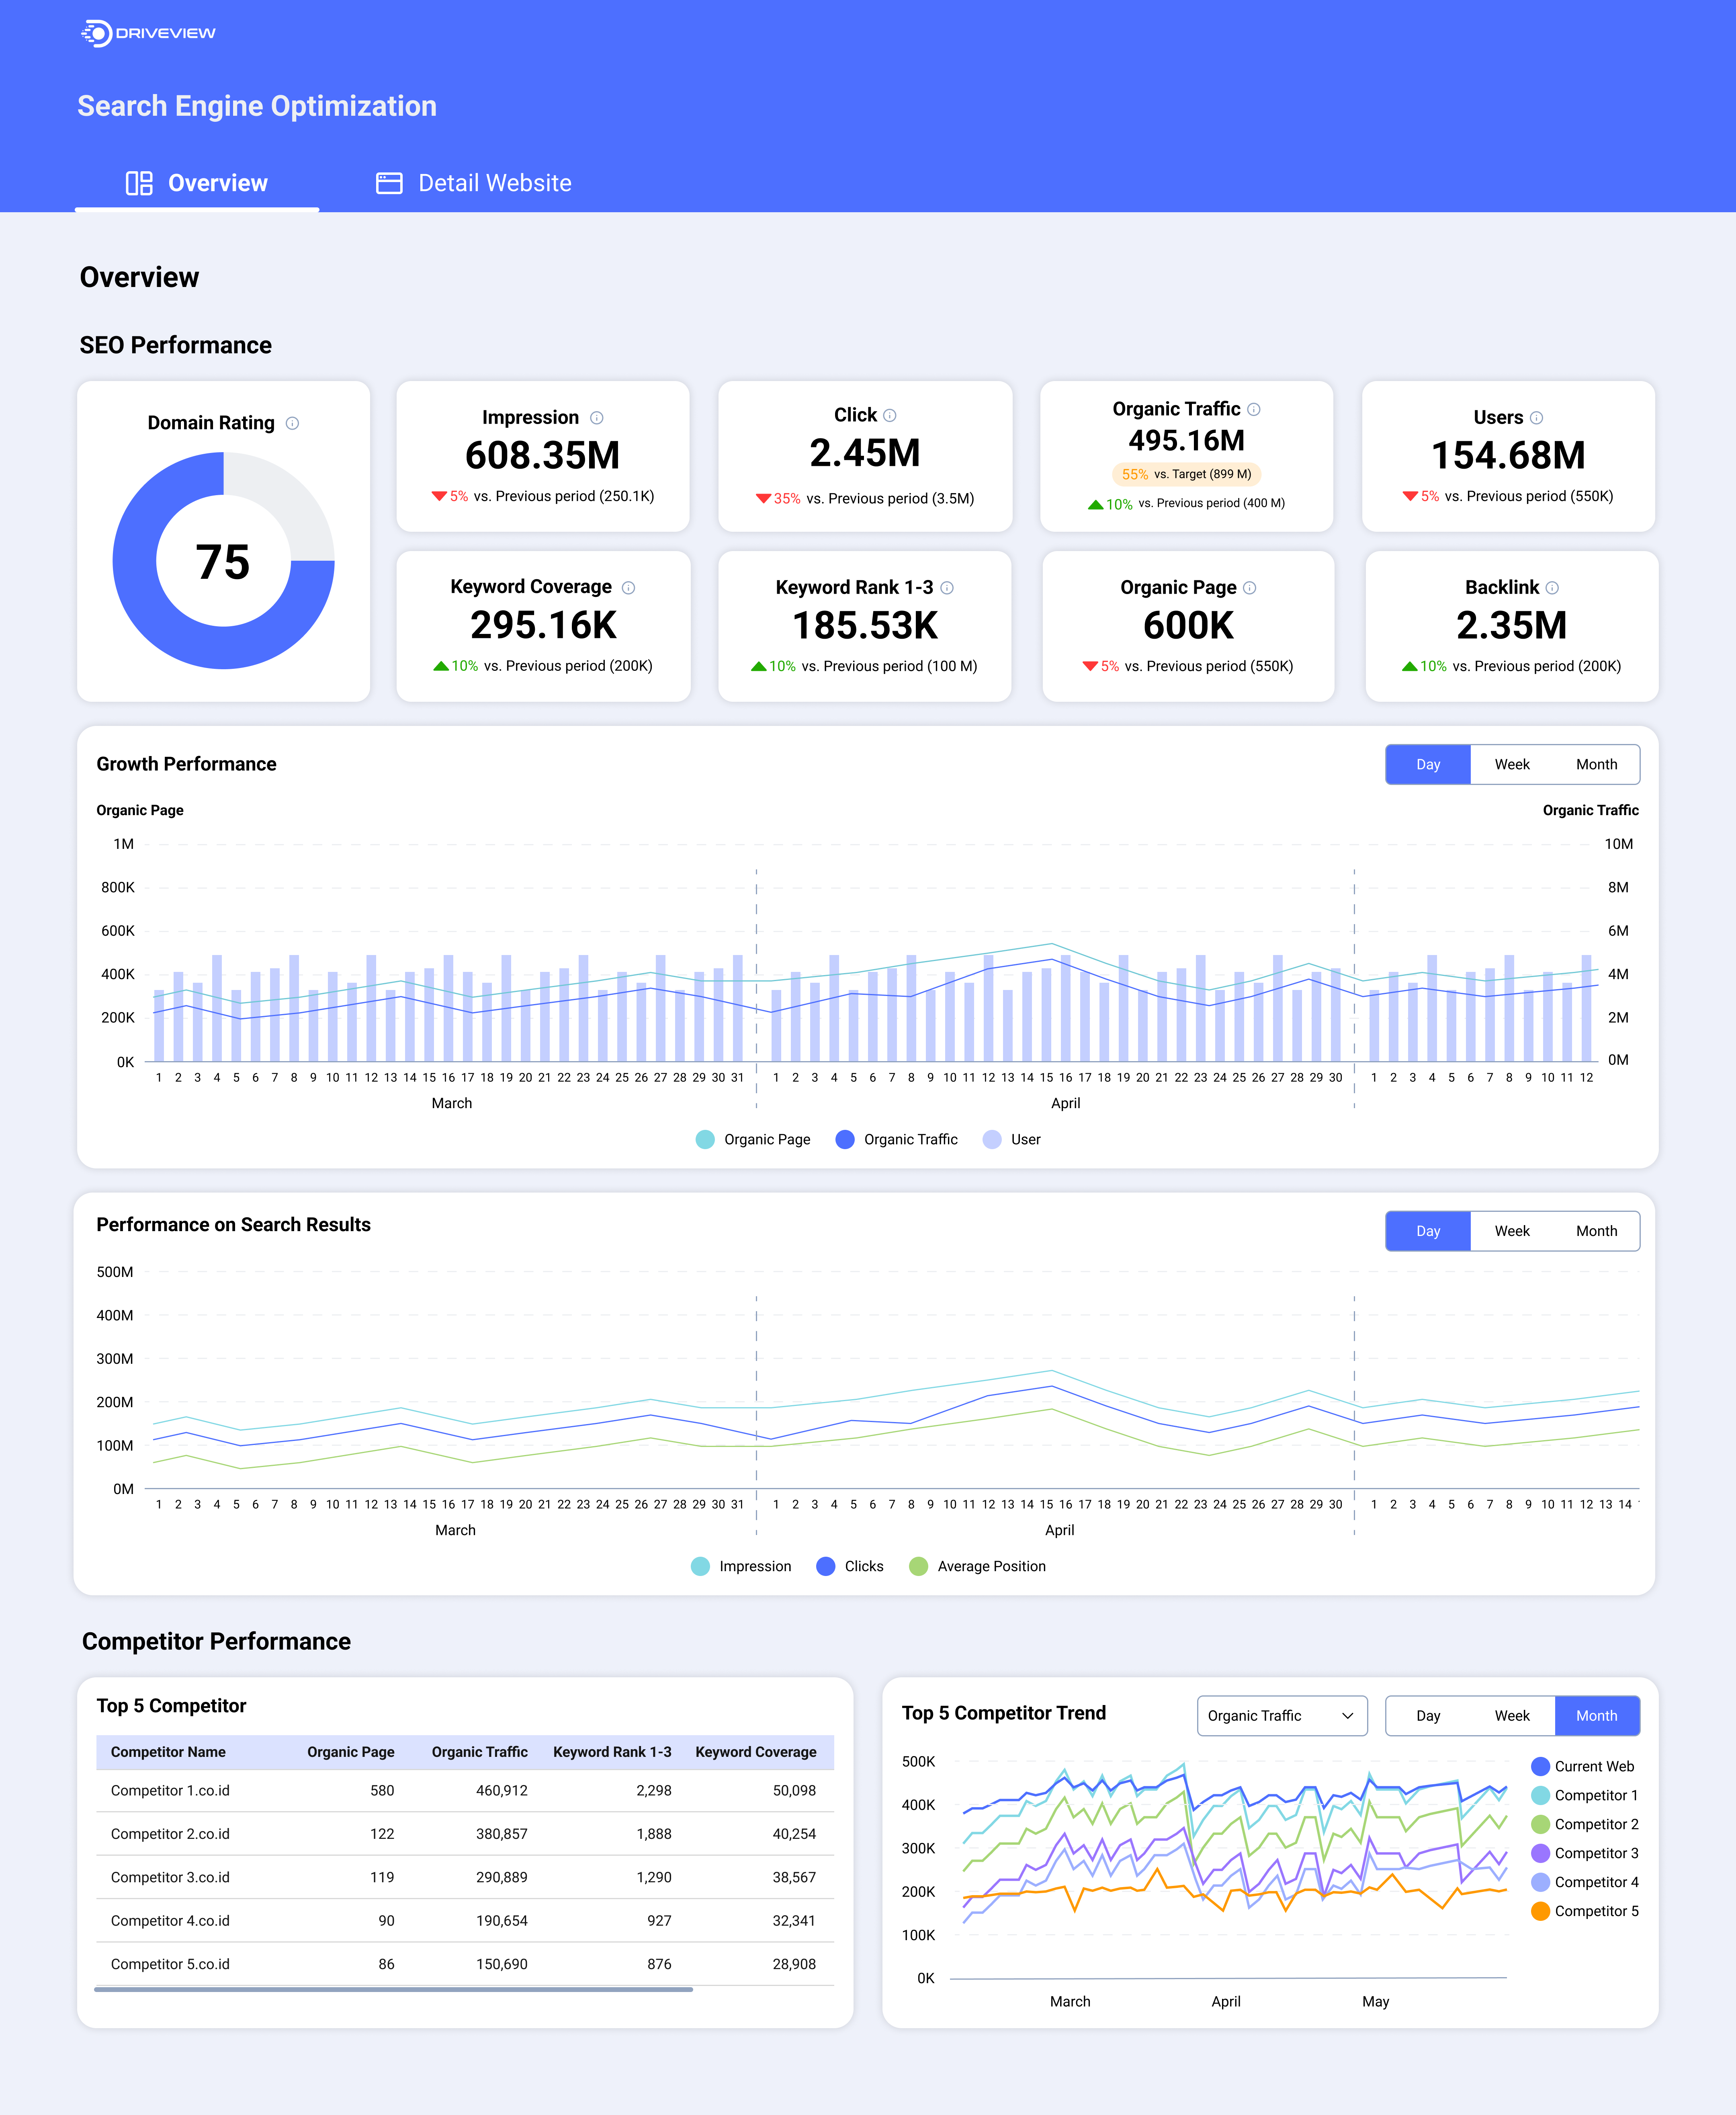This screenshot has width=1736, height=2115.
Task: Toggle the Impression legend swatch
Action: (700, 1567)
